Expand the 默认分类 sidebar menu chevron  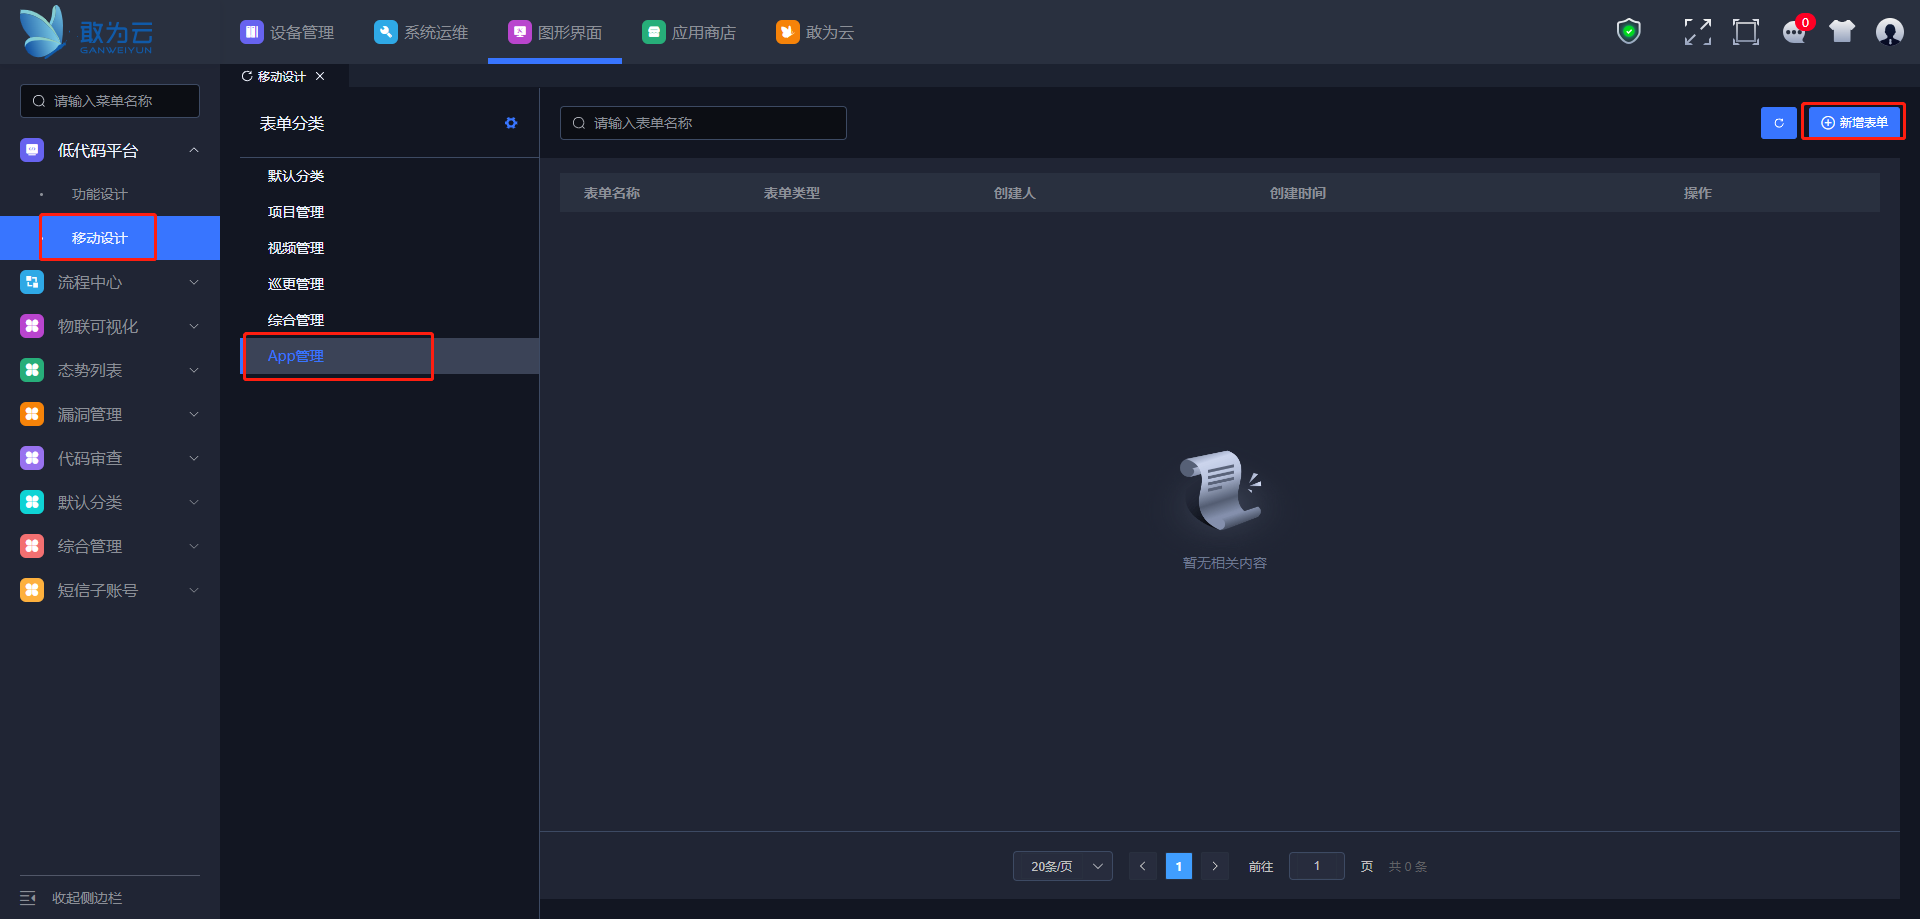click(x=194, y=502)
